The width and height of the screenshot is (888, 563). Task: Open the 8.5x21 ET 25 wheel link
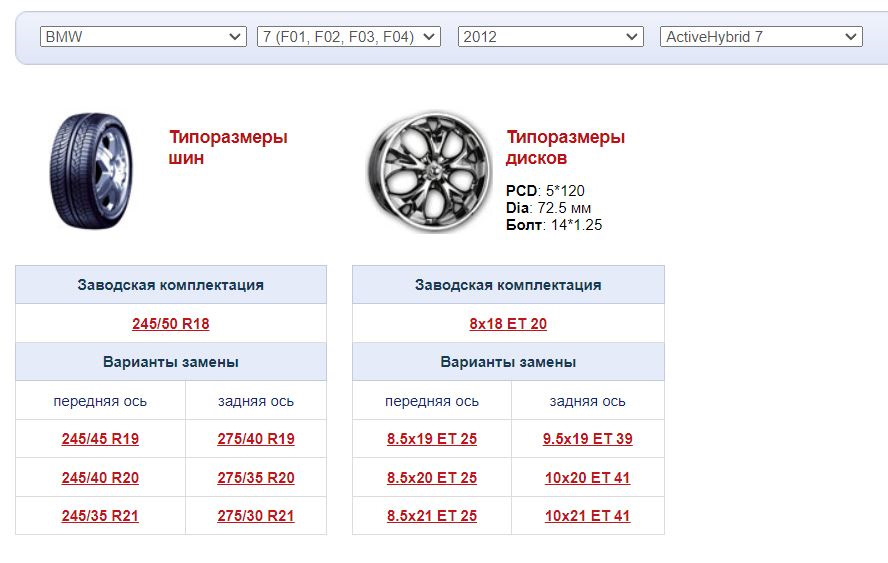tap(432, 517)
